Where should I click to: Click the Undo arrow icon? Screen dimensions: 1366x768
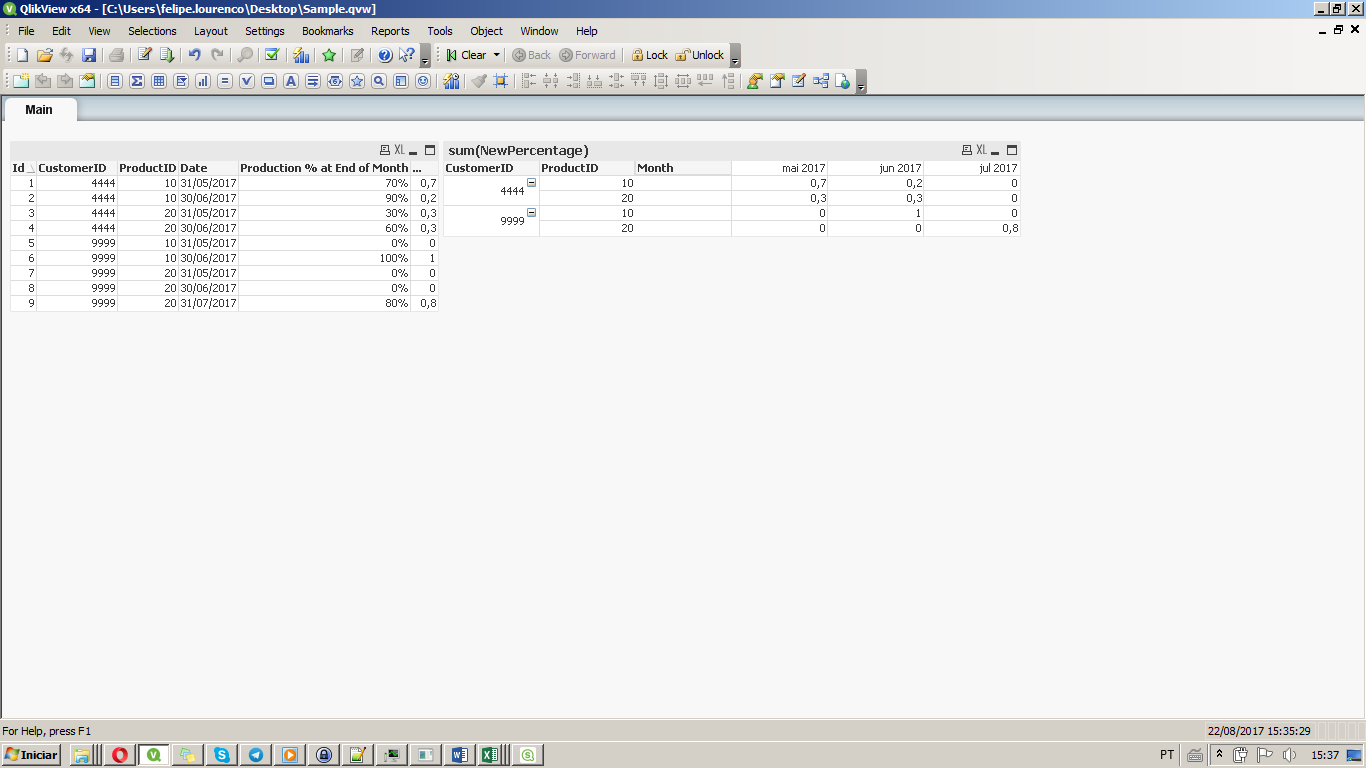(x=195, y=55)
